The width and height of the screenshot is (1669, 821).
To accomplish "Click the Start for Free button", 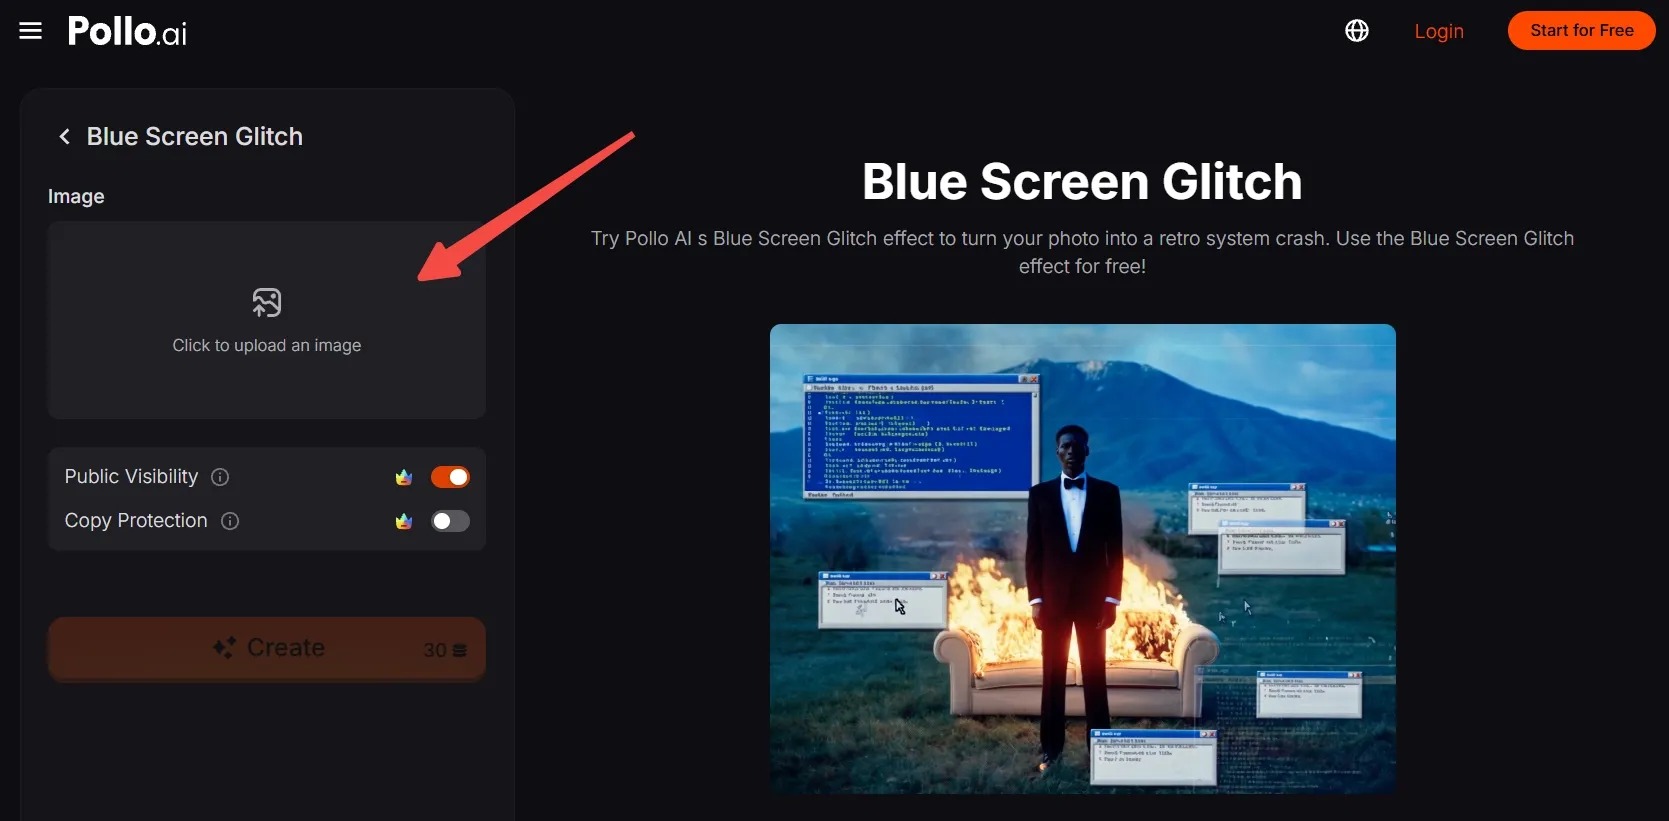I will point(1581,31).
